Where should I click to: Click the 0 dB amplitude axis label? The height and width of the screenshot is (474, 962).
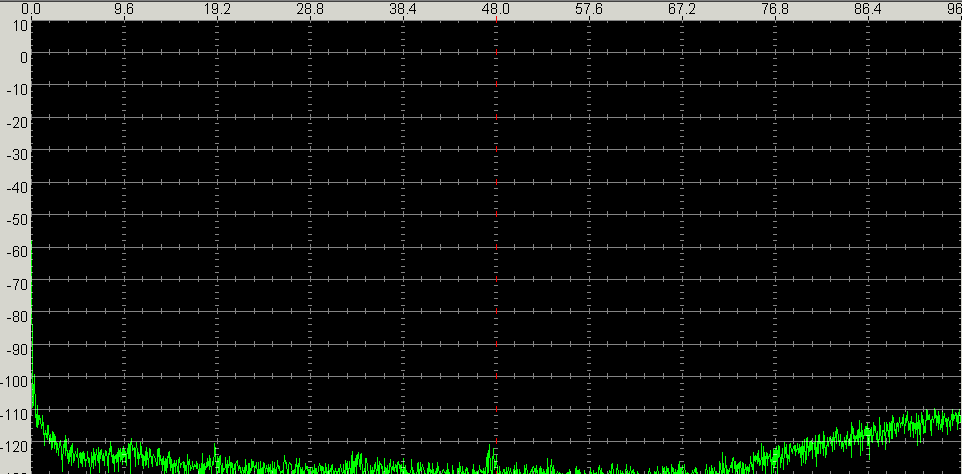(x=24, y=59)
